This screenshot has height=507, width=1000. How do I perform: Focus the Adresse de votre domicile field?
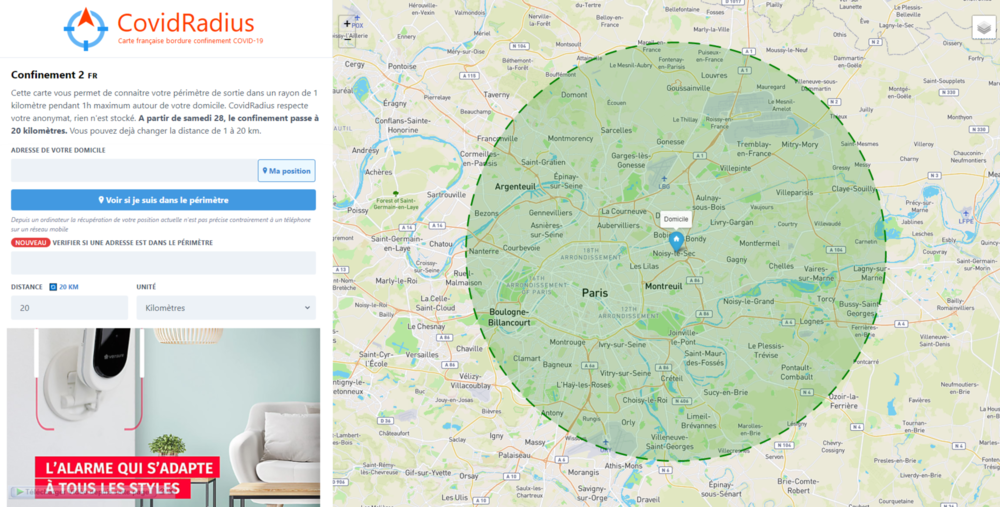tap(134, 170)
